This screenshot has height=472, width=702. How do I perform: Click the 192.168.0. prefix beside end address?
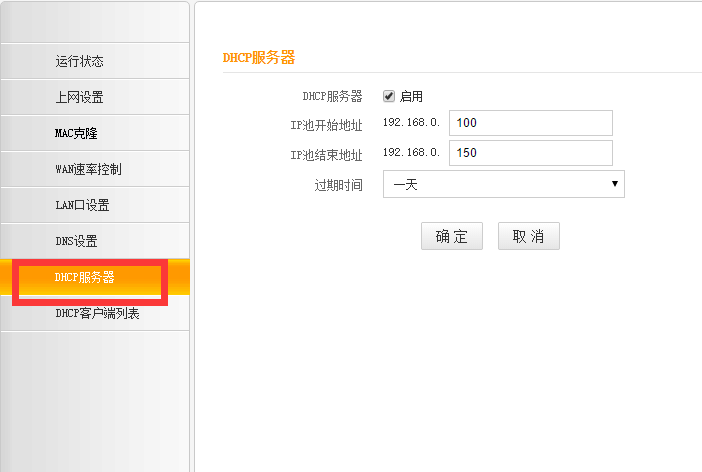411,152
